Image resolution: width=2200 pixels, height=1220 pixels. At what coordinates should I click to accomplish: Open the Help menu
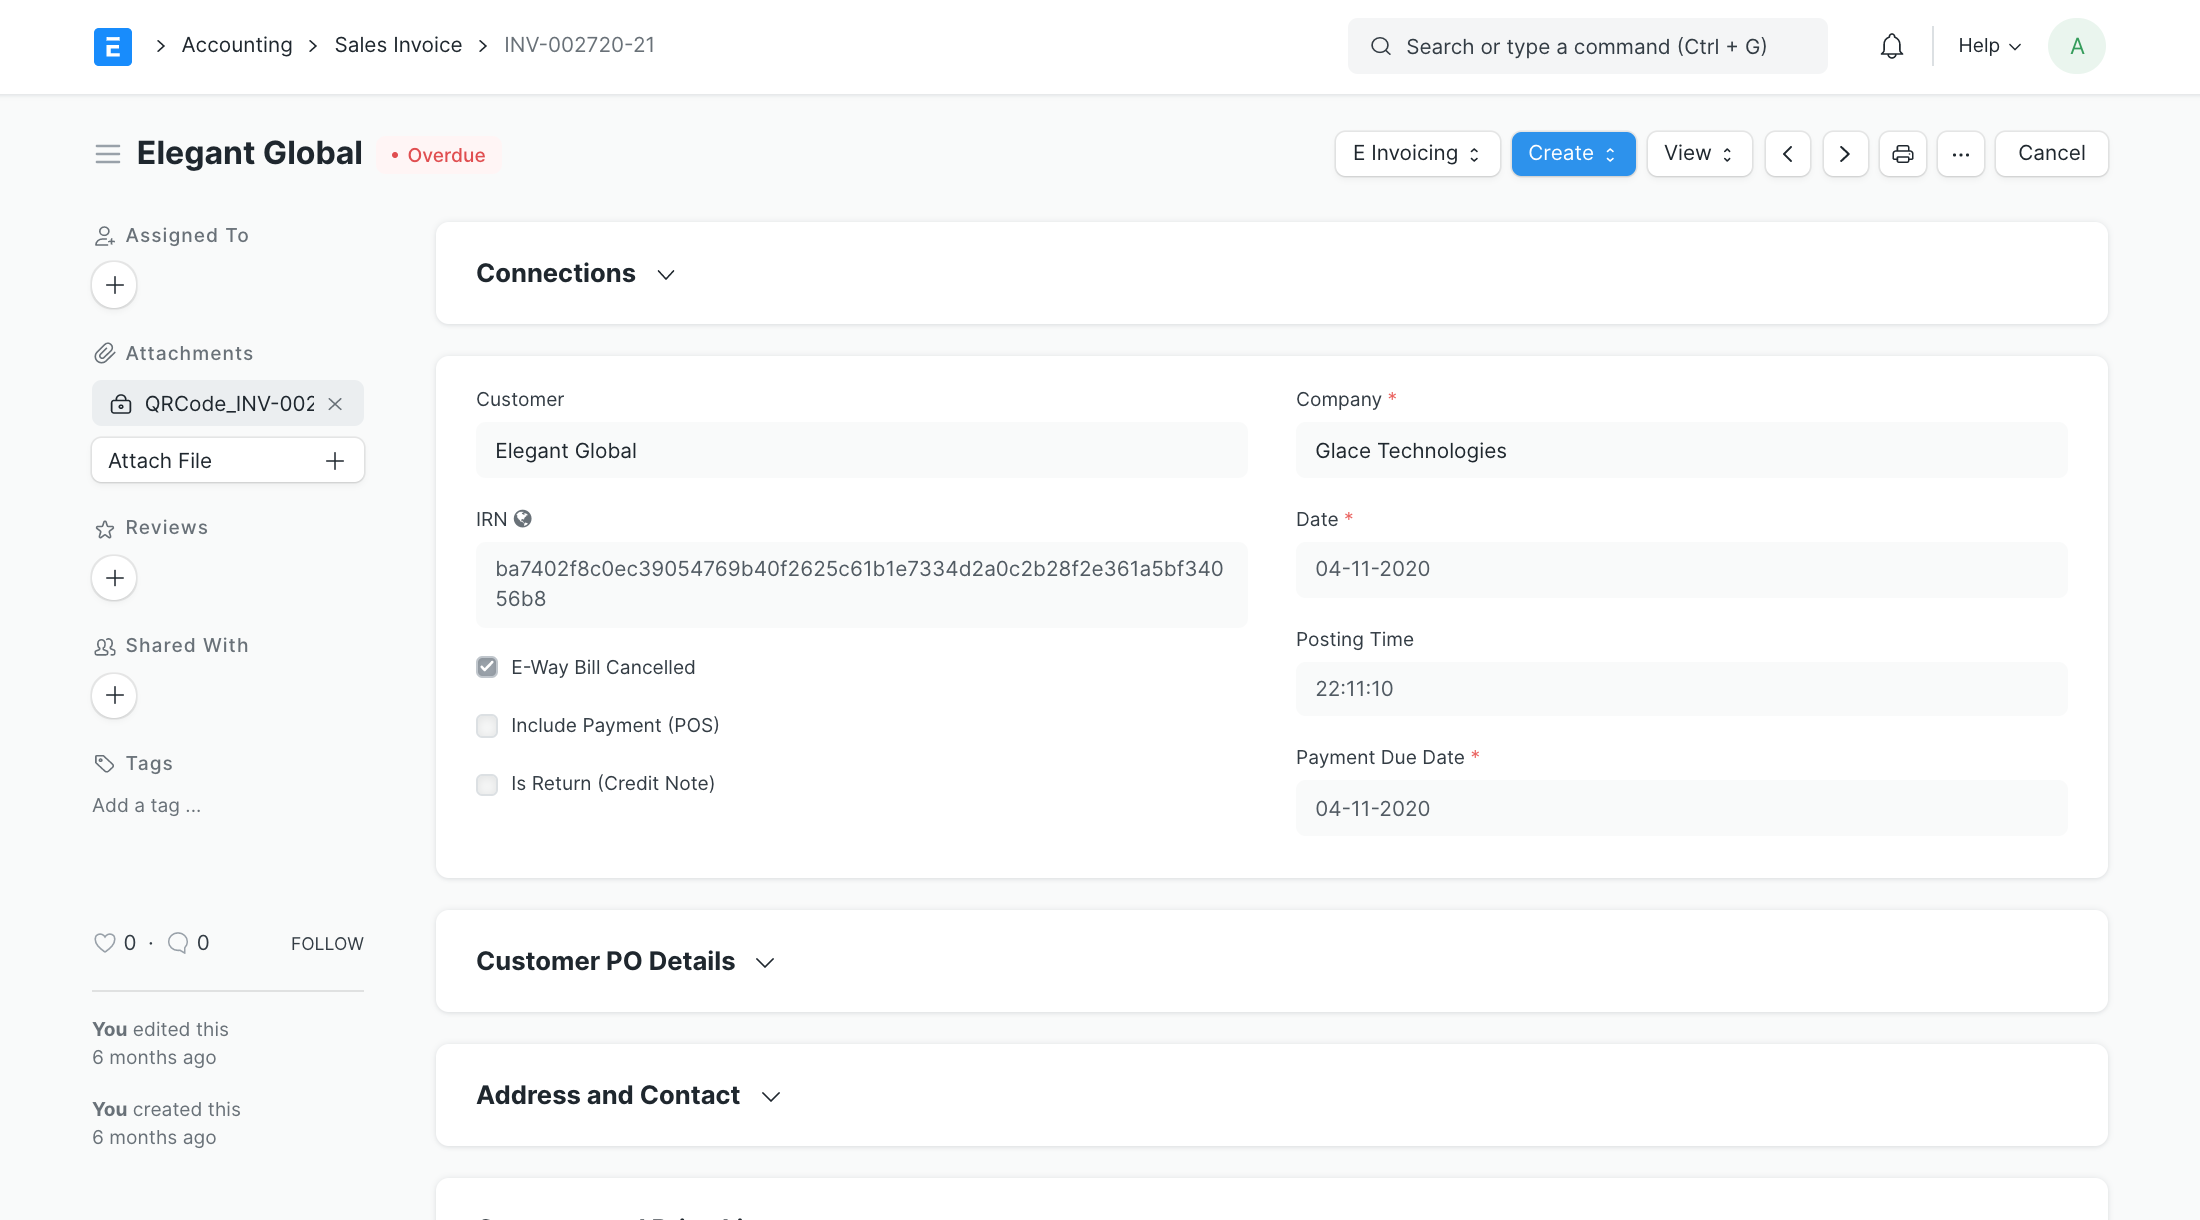[x=1988, y=46]
